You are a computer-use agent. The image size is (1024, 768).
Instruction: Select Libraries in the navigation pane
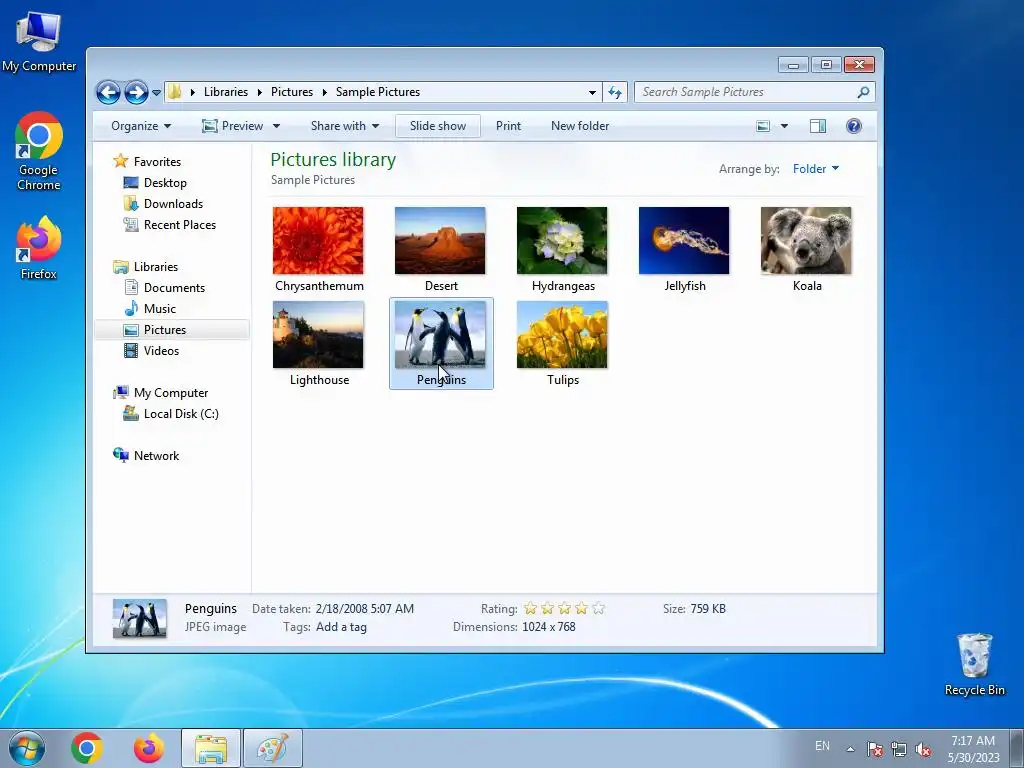tap(155, 267)
